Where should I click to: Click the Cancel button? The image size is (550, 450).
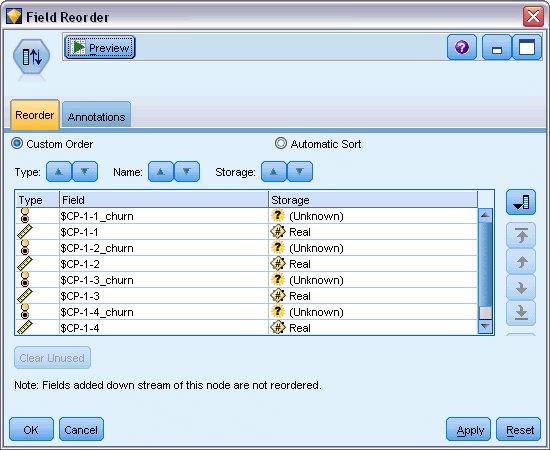coord(81,429)
